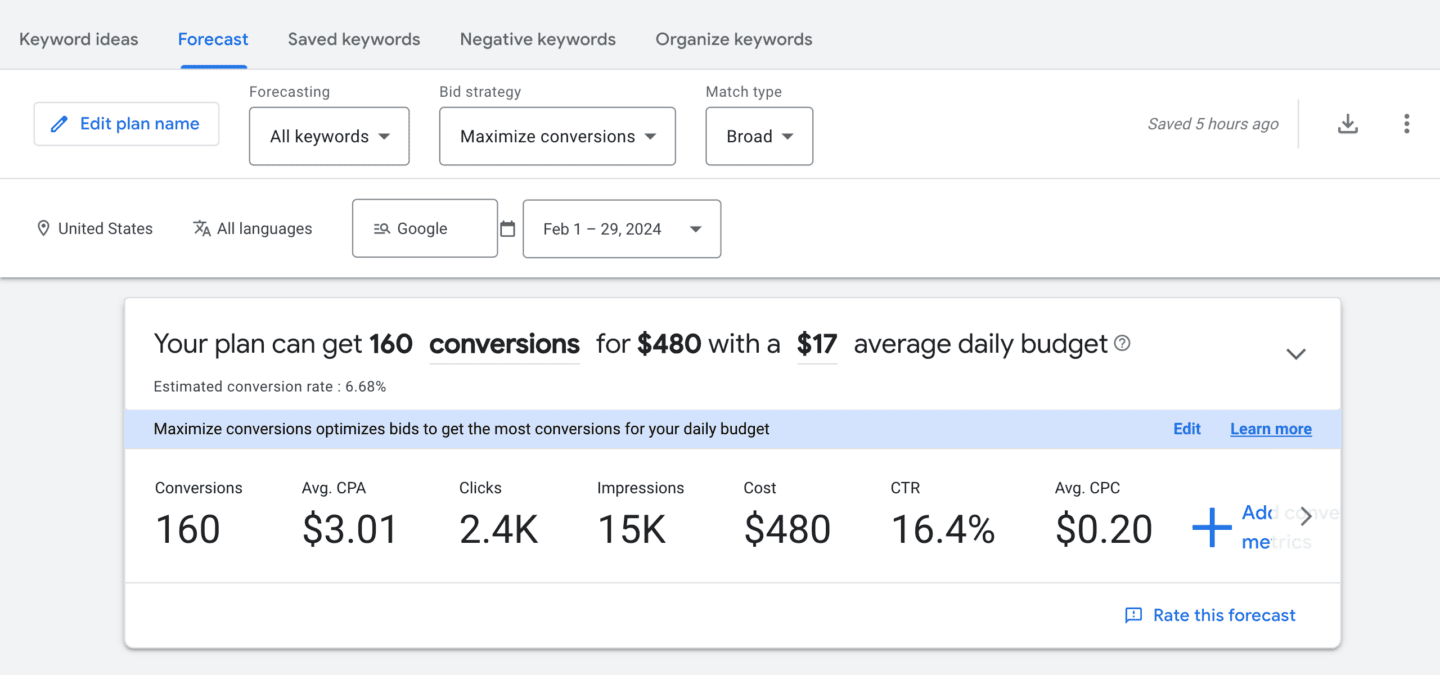Image resolution: width=1440 pixels, height=675 pixels.
Task: Open the Feb 1 – 29 date range selector
Action: [621, 228]
